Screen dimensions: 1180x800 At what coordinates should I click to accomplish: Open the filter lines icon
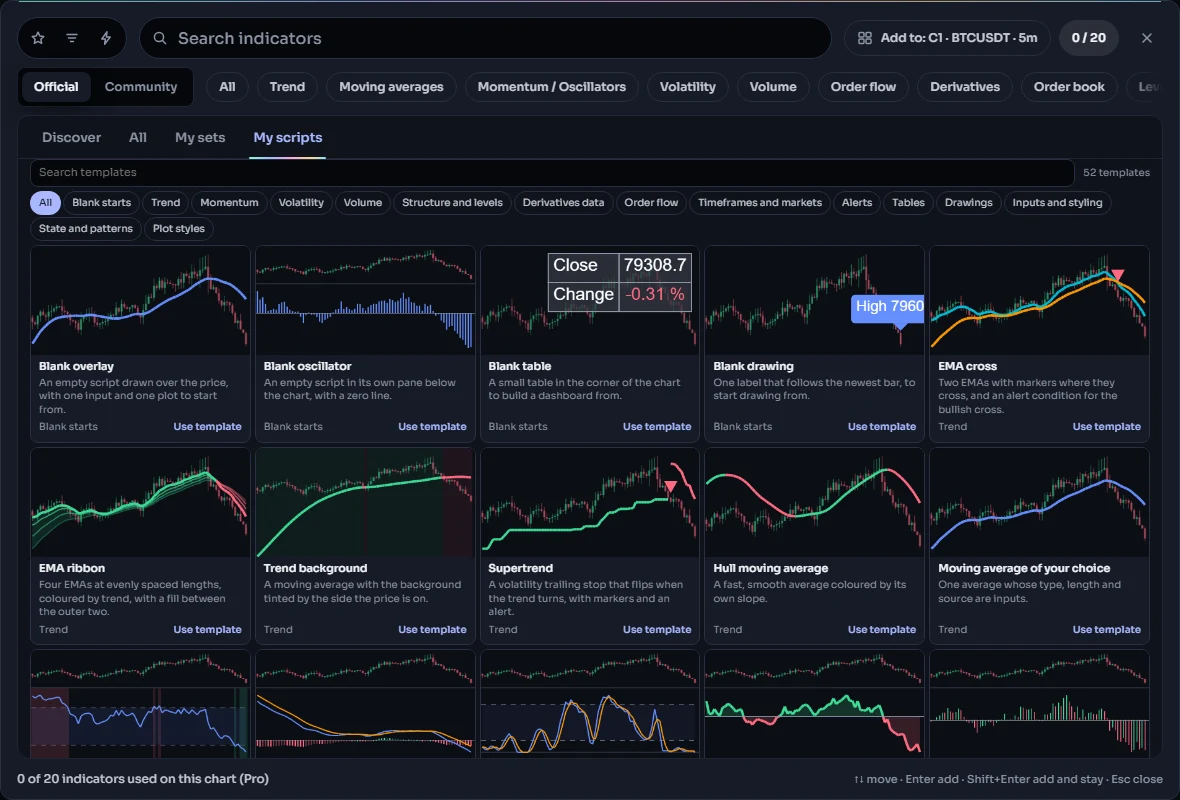(72, 38)
